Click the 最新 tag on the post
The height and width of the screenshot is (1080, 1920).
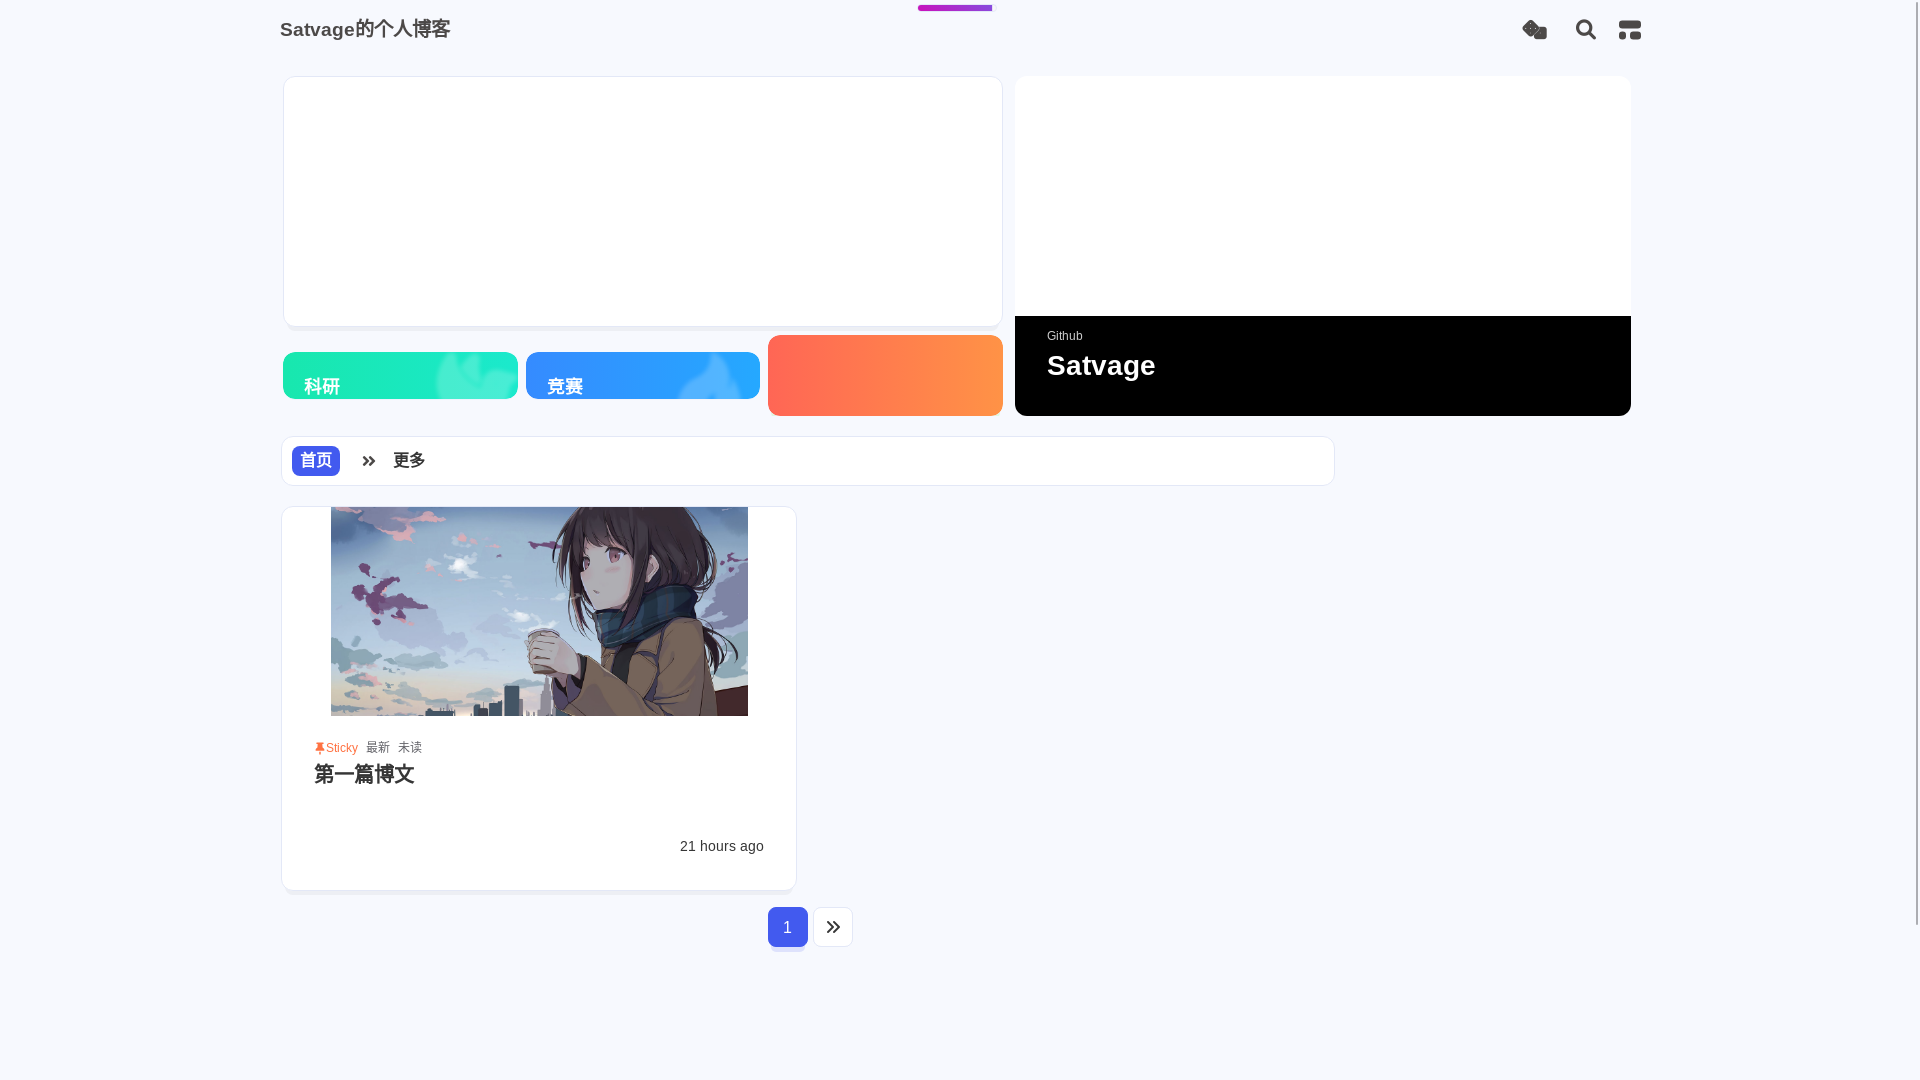378,748
